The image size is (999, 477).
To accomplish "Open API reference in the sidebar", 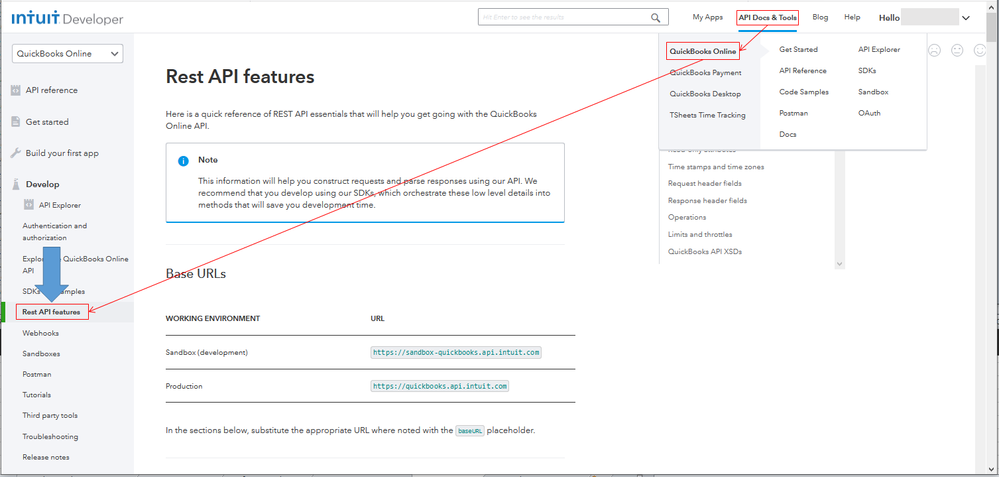I will pyautogui.click(x=52, y=90).
